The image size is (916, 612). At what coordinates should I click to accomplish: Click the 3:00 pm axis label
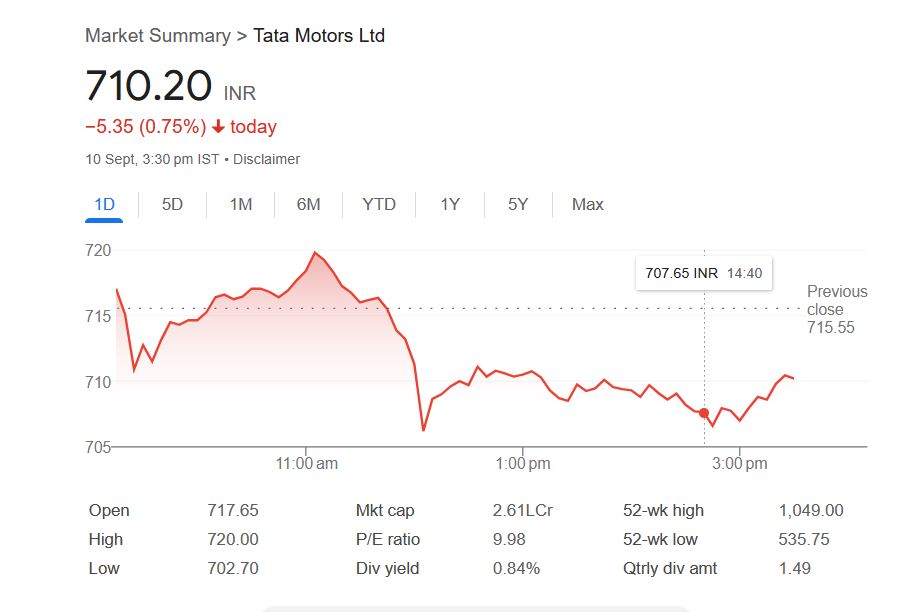coord(740,464)
